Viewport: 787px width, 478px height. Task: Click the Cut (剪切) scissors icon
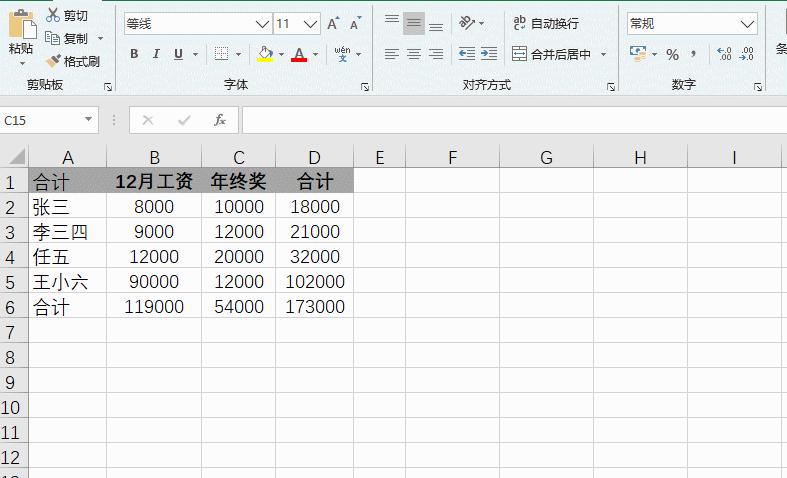[52, 15]
